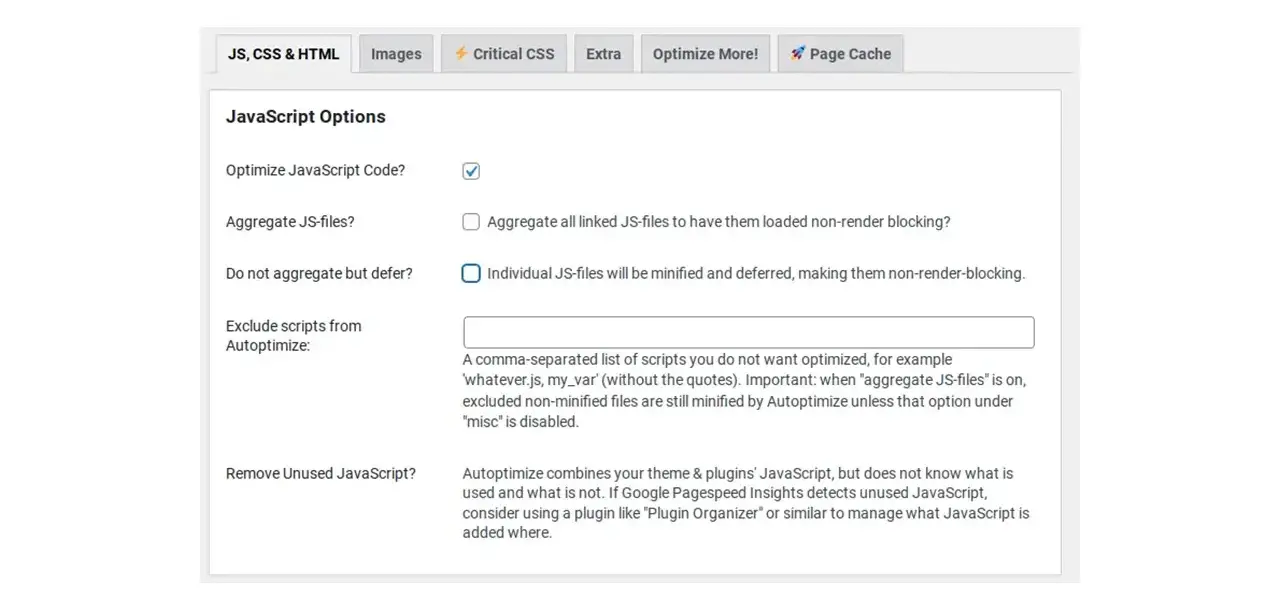Click the Do not aggregate but defer? label
Screen dimensions: 1279x609
click(x=319, y=273)
